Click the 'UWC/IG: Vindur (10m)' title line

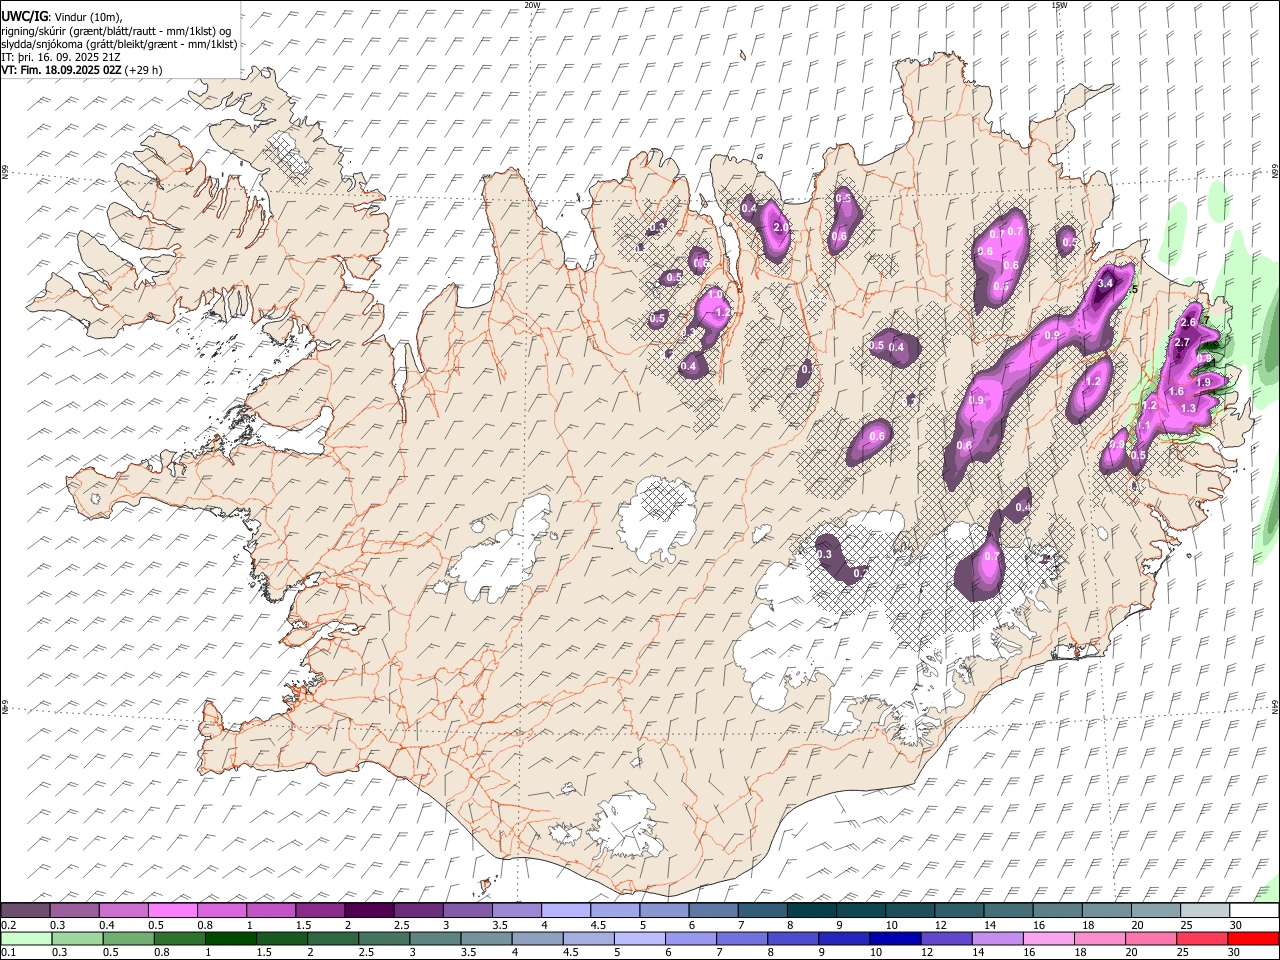[x=61, y=17]
